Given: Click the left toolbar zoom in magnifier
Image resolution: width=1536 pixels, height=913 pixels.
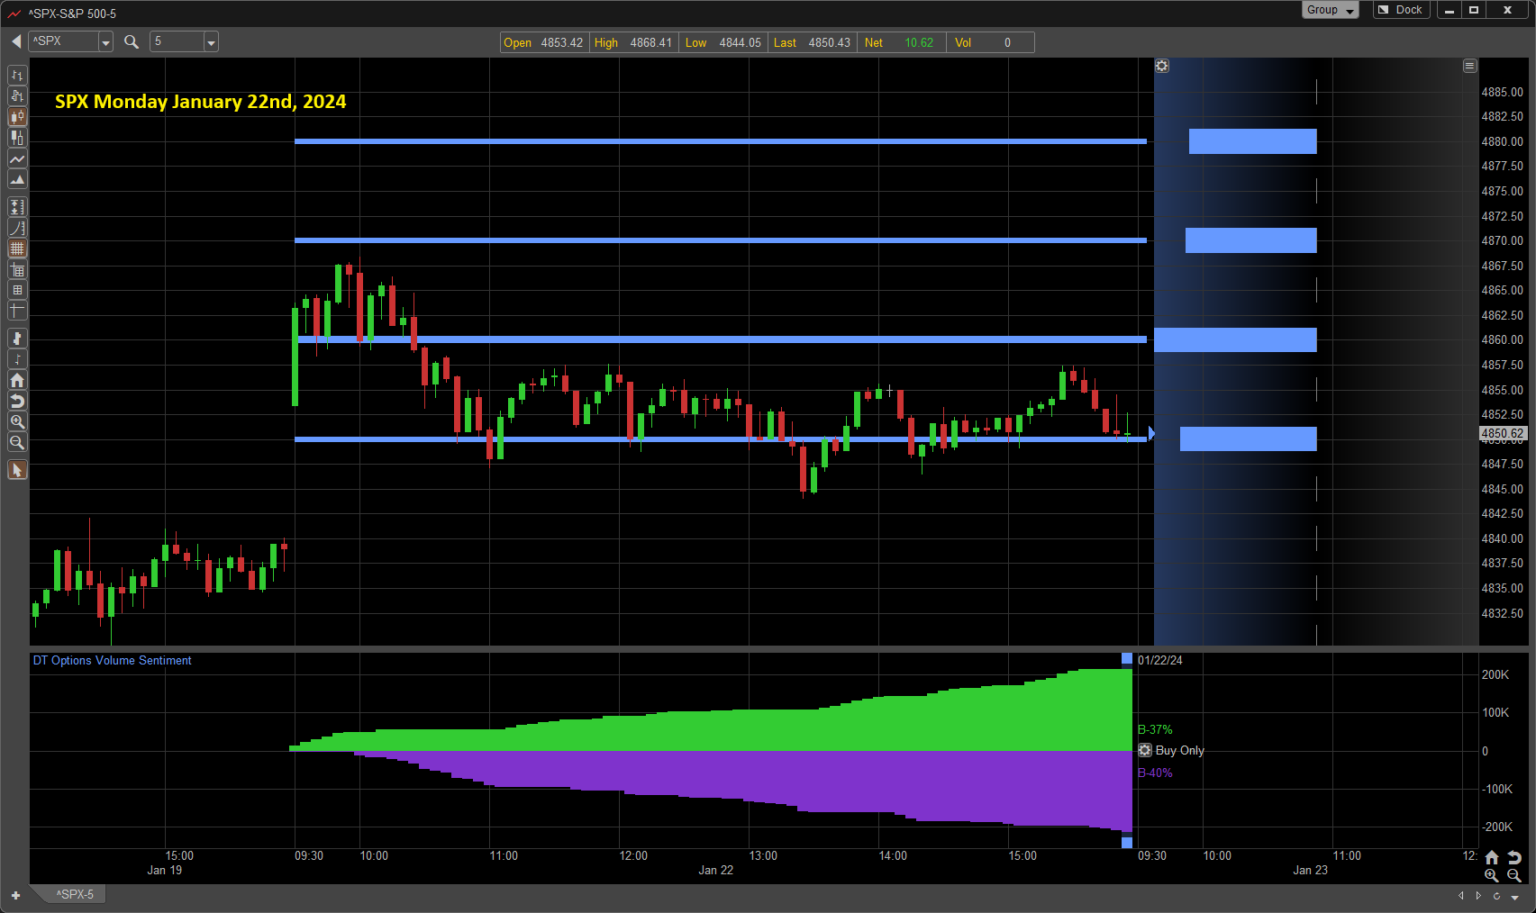Looking at the screenshot, I should (x=17, y=422).
